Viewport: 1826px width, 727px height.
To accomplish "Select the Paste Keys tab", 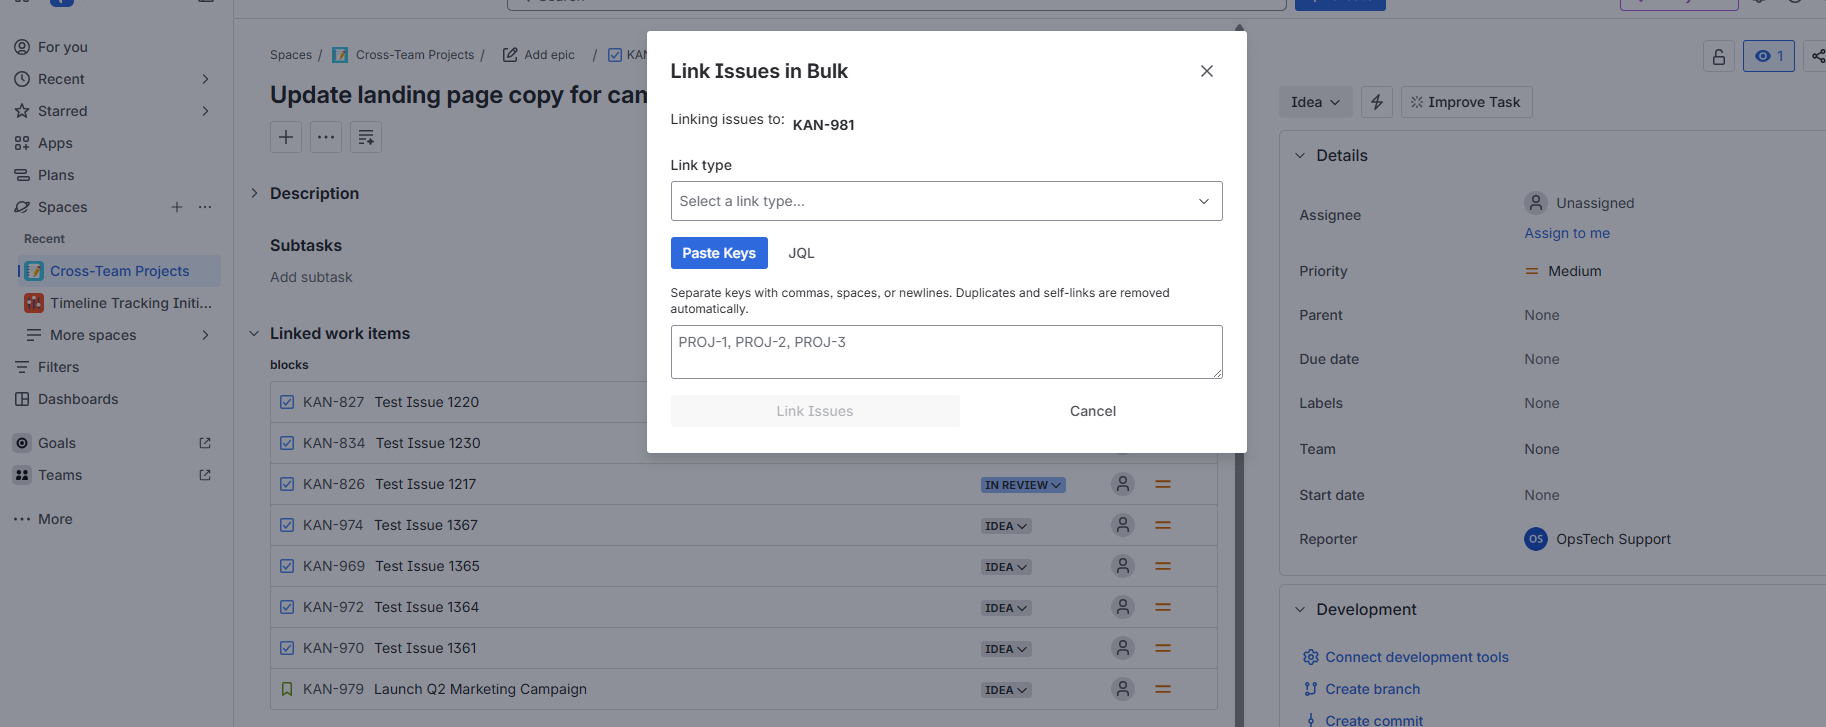I will (719, 253).
